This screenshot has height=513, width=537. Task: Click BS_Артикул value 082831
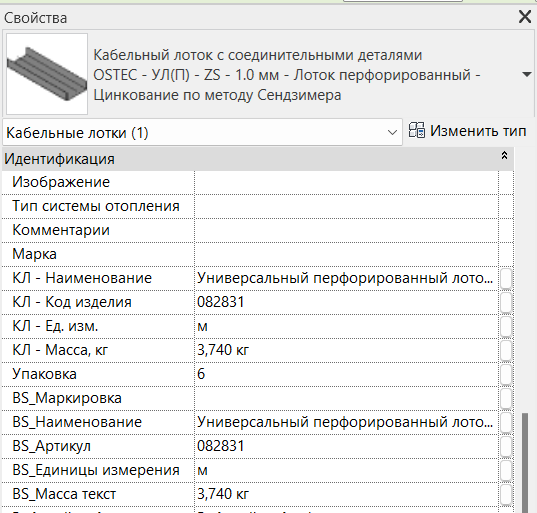point(221,446)
